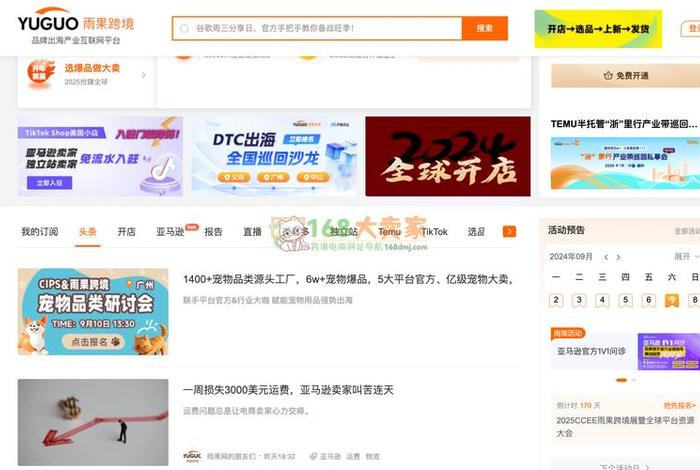Click the 选爆品做大卖 round icon
This screenshot has height=470, width=700.
[x=40, y=74]
